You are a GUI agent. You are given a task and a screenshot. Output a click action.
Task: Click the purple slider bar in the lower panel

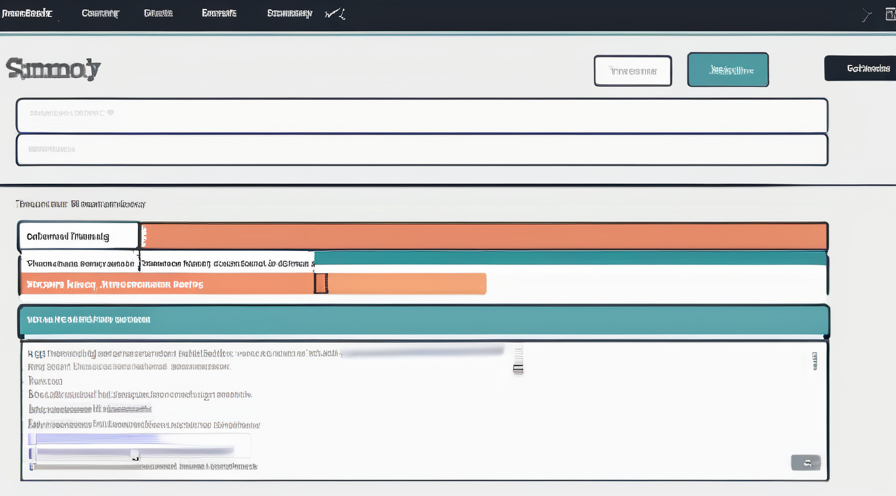pyautogui.click(x=95, y=438)
